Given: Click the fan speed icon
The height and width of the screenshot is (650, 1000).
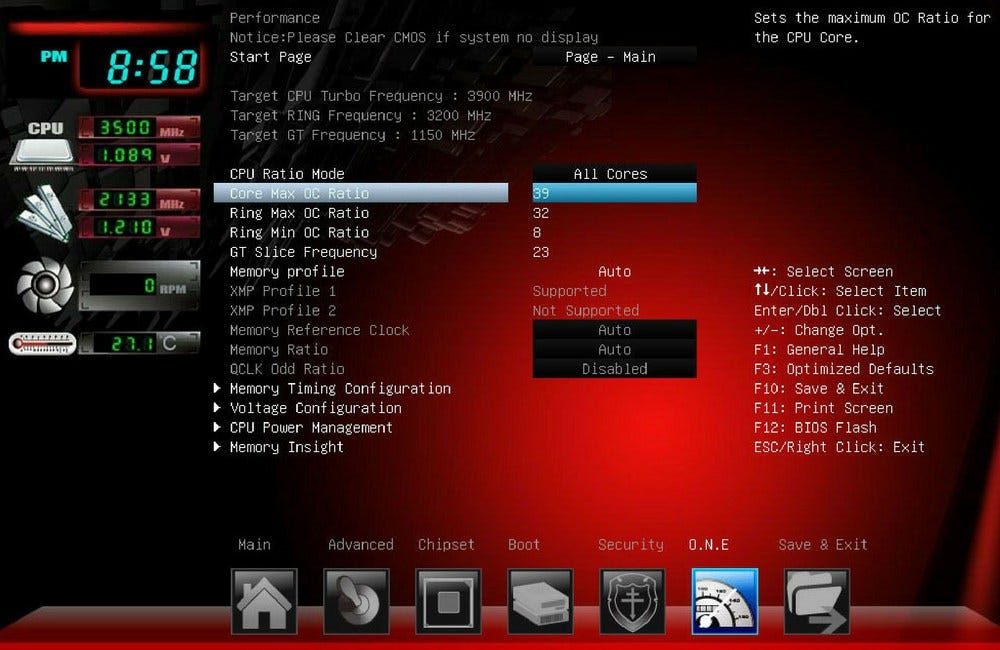Looking at the screenshot, I should click(45, 285).
